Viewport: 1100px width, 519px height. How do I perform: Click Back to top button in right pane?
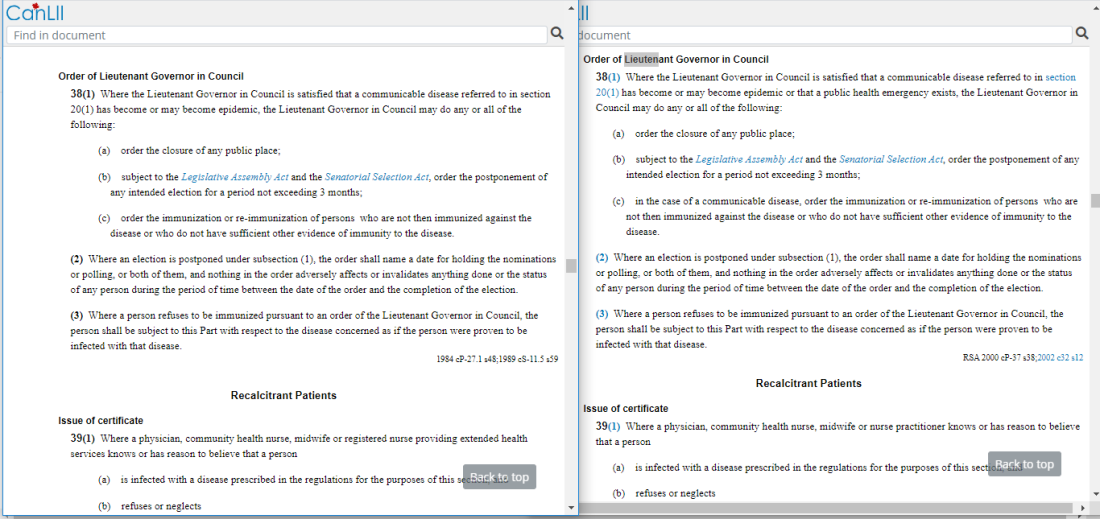pos(1024,464)
